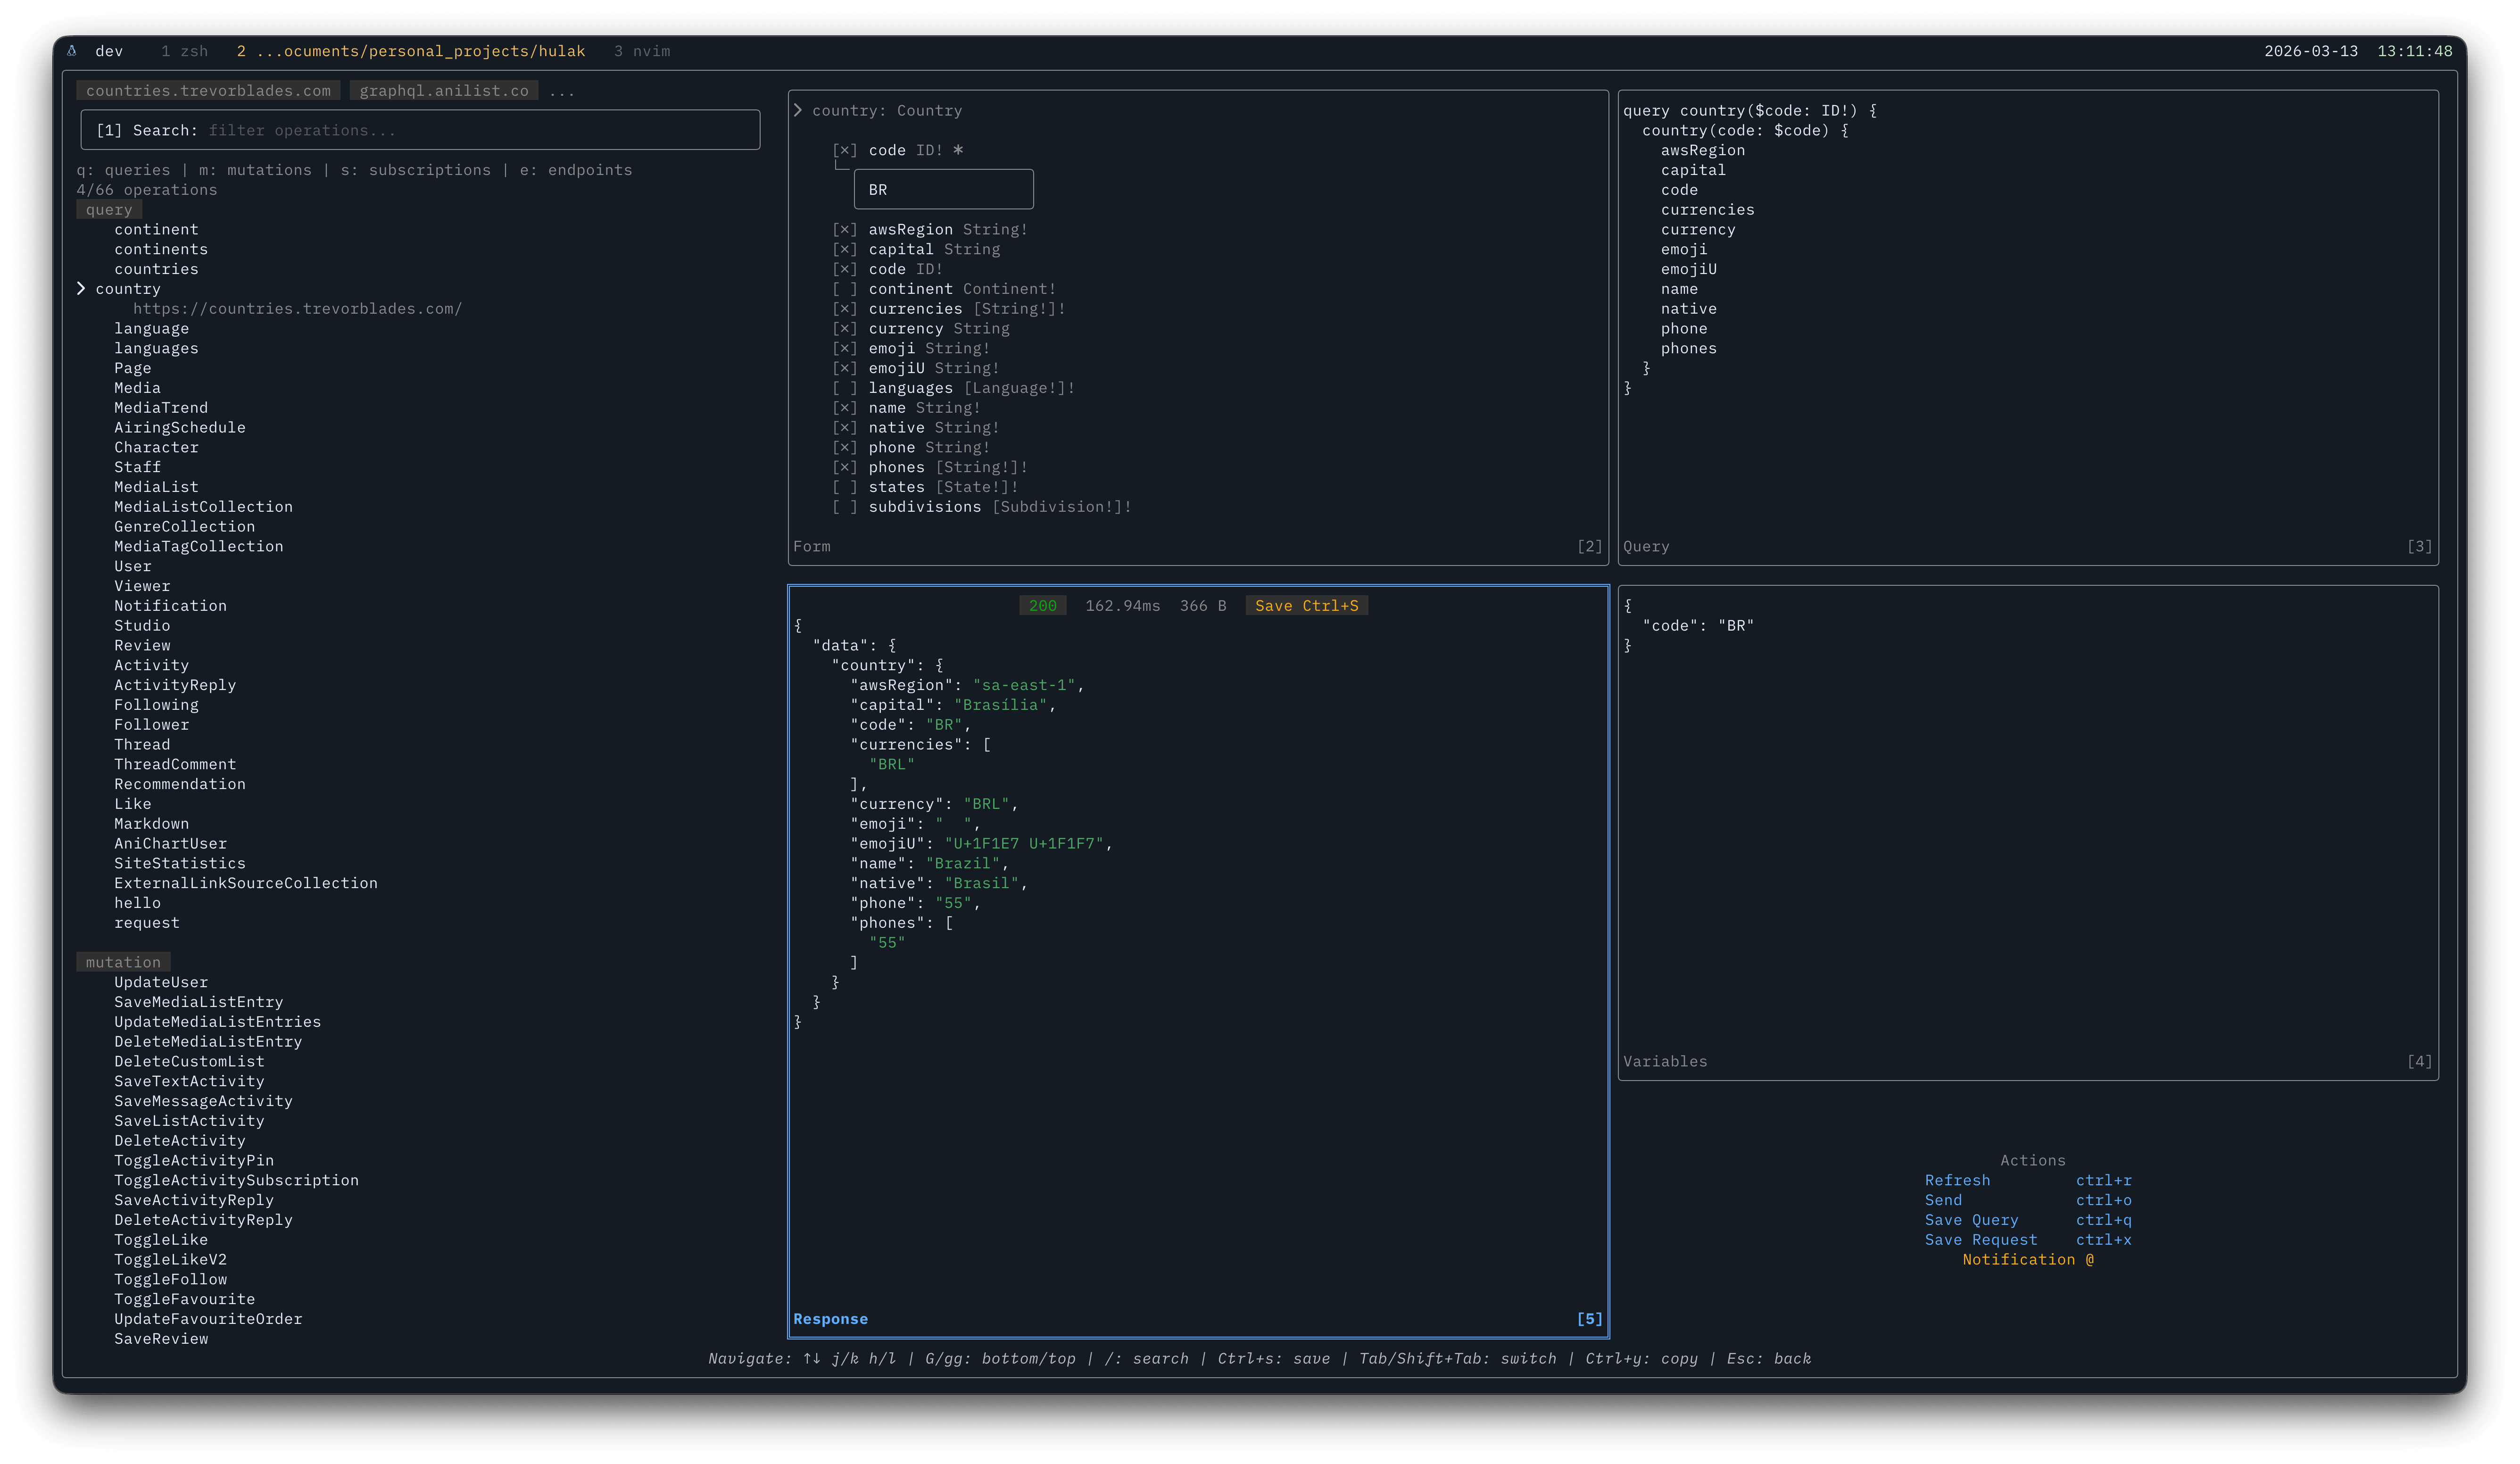The height and width of the screenshot is (1464, 2520).
Task: Enable the continent Continent! field checkbox
Action: click(x=845, y=289)
